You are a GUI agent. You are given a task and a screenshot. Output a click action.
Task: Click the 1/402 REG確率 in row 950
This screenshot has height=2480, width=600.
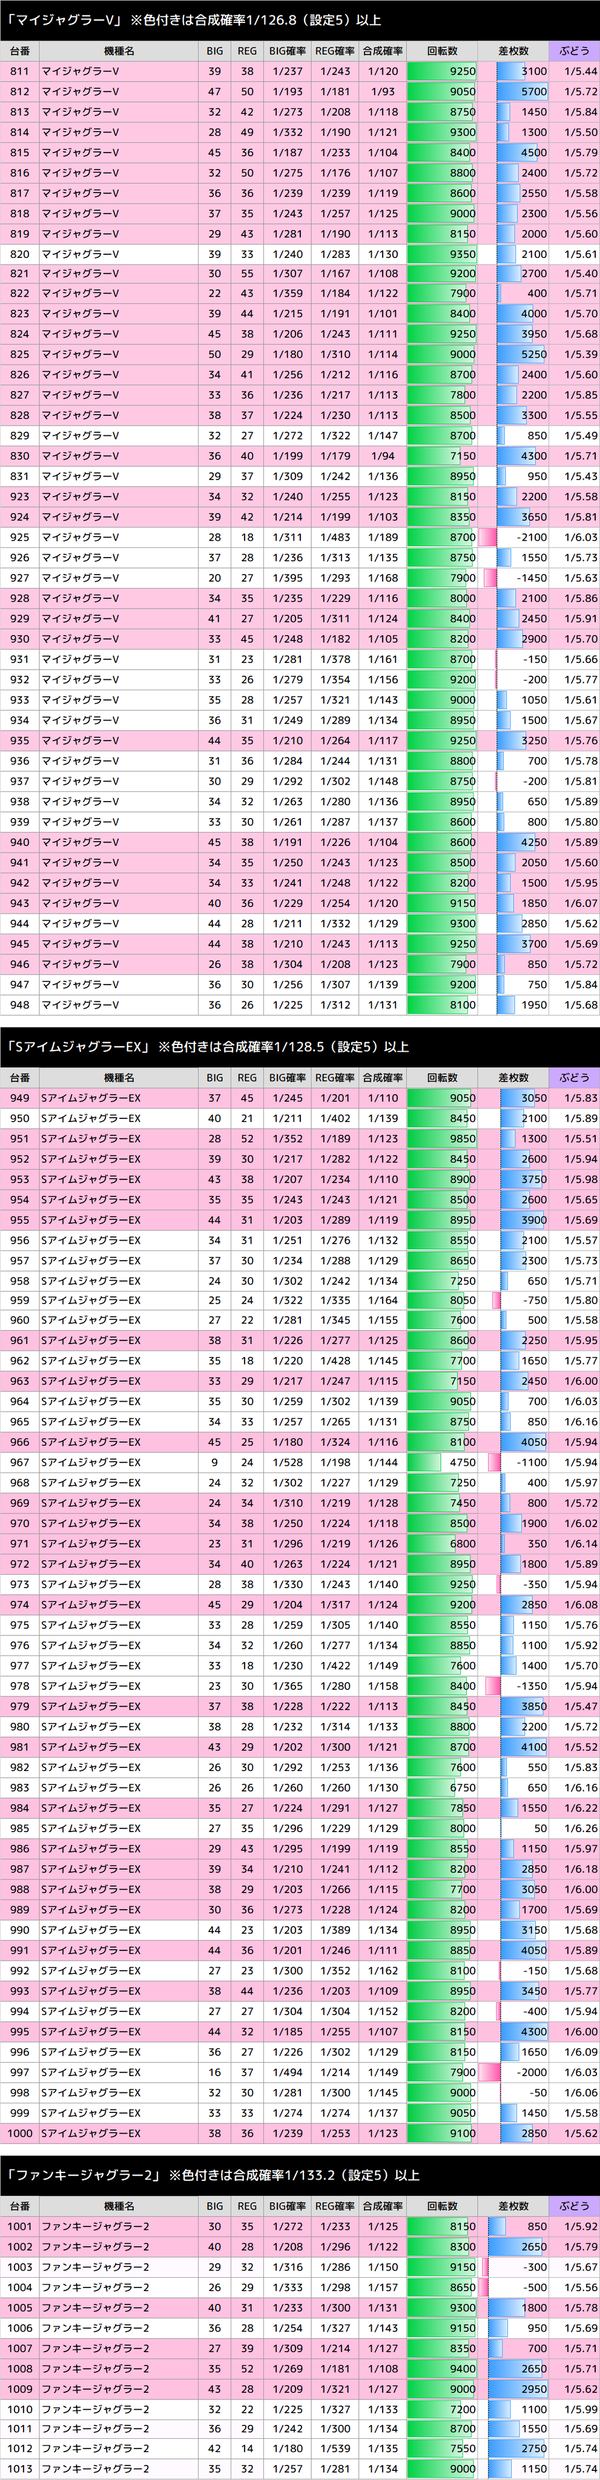335,1118
